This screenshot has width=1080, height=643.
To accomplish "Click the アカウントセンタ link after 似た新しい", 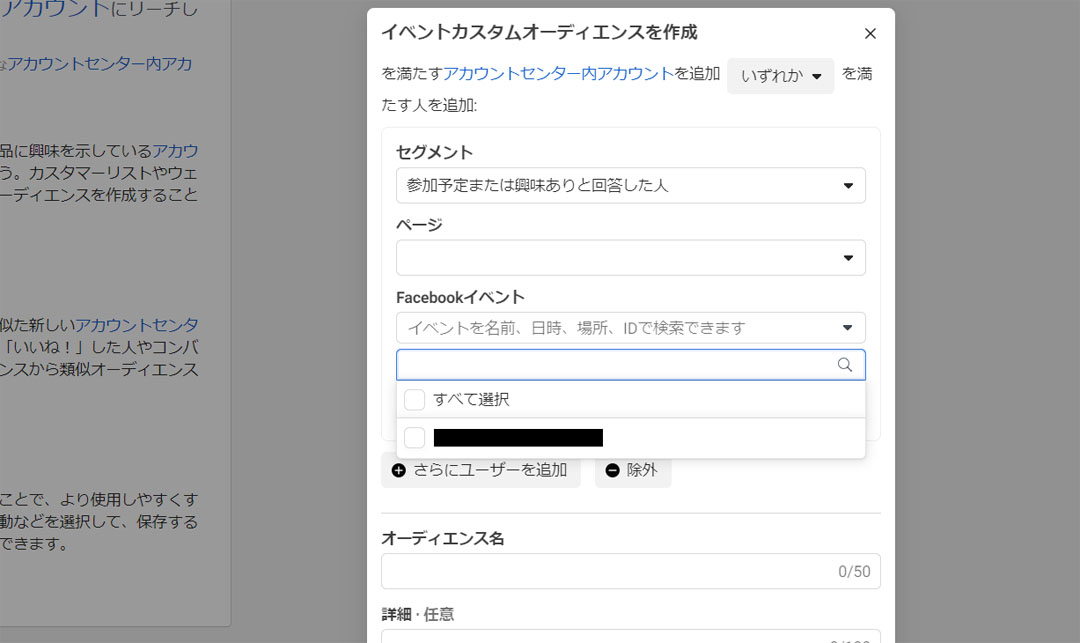I will [x=137, y=325].
